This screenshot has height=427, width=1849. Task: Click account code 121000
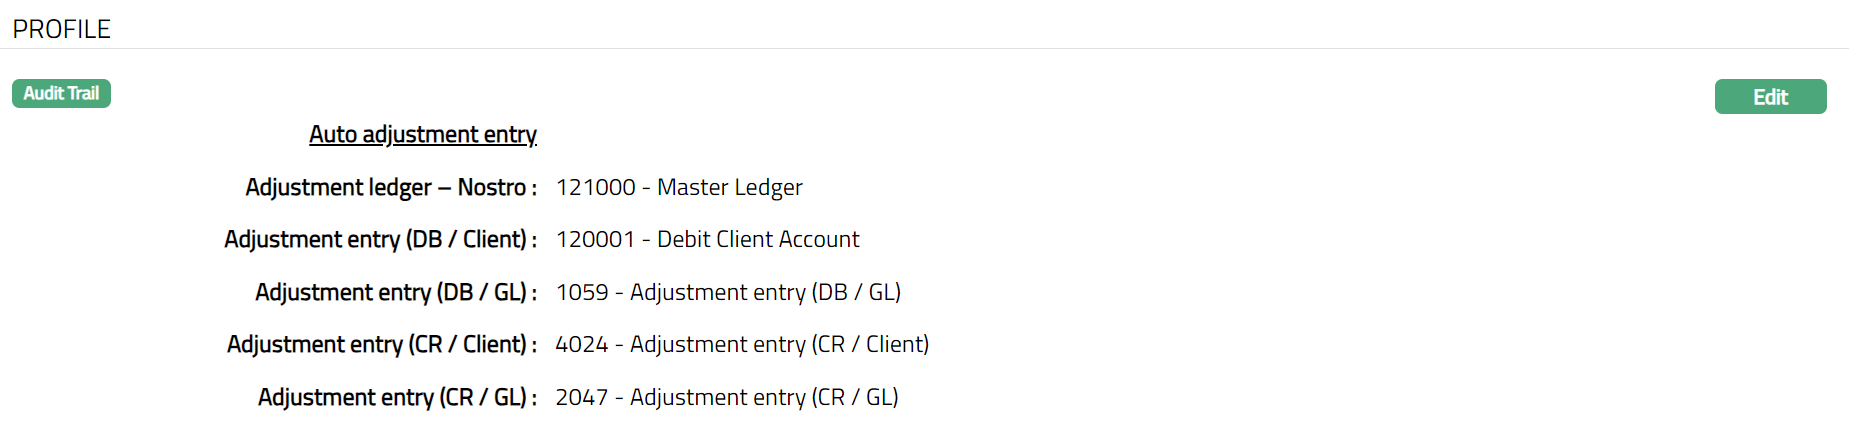pyautogui.click(x=596, y=187)
